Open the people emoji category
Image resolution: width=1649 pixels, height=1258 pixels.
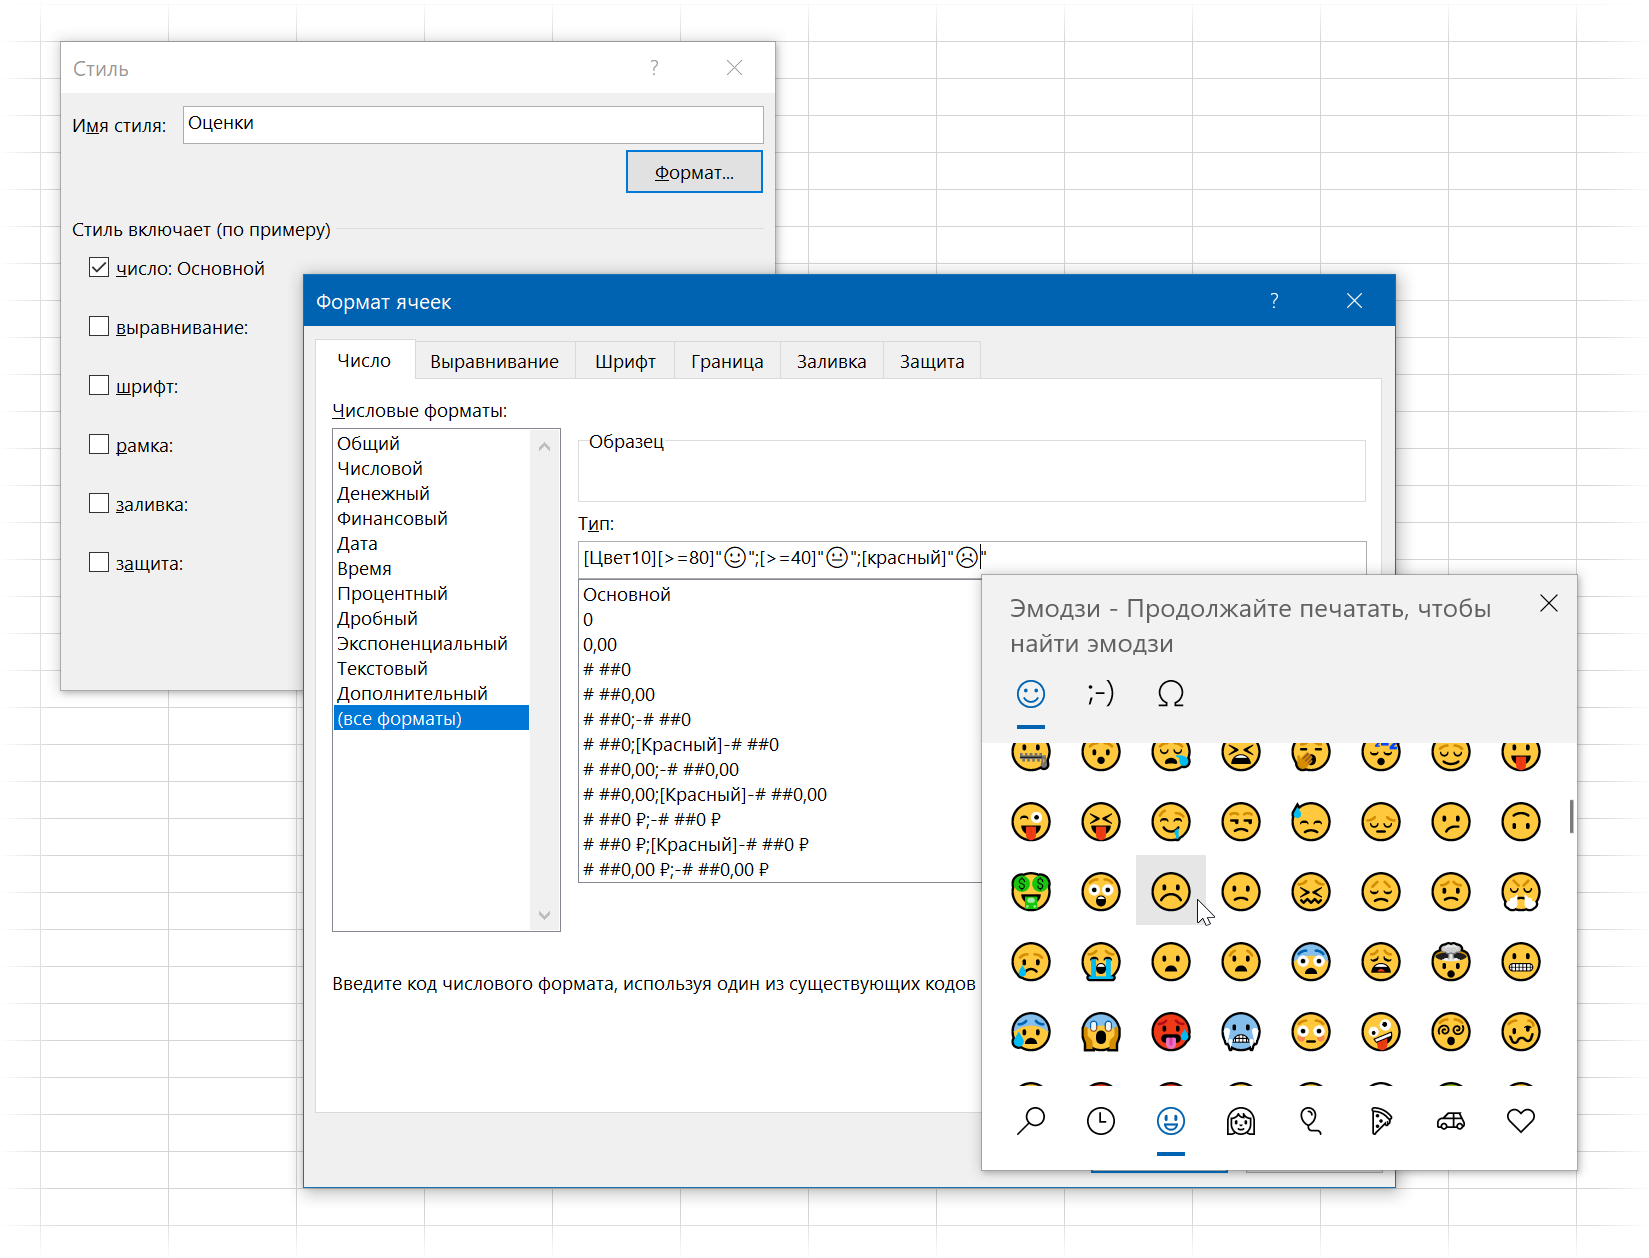click(x=1241, y=1121)
